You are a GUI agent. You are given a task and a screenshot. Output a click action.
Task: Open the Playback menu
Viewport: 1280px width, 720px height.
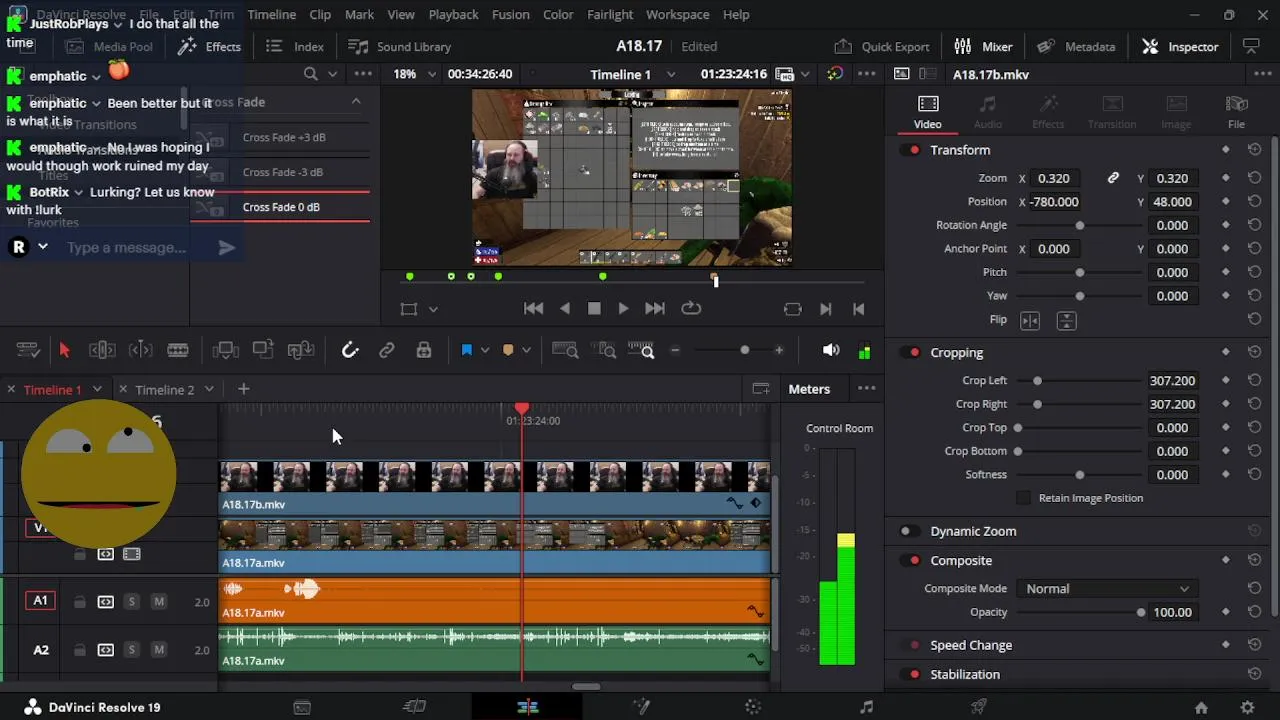453,14
